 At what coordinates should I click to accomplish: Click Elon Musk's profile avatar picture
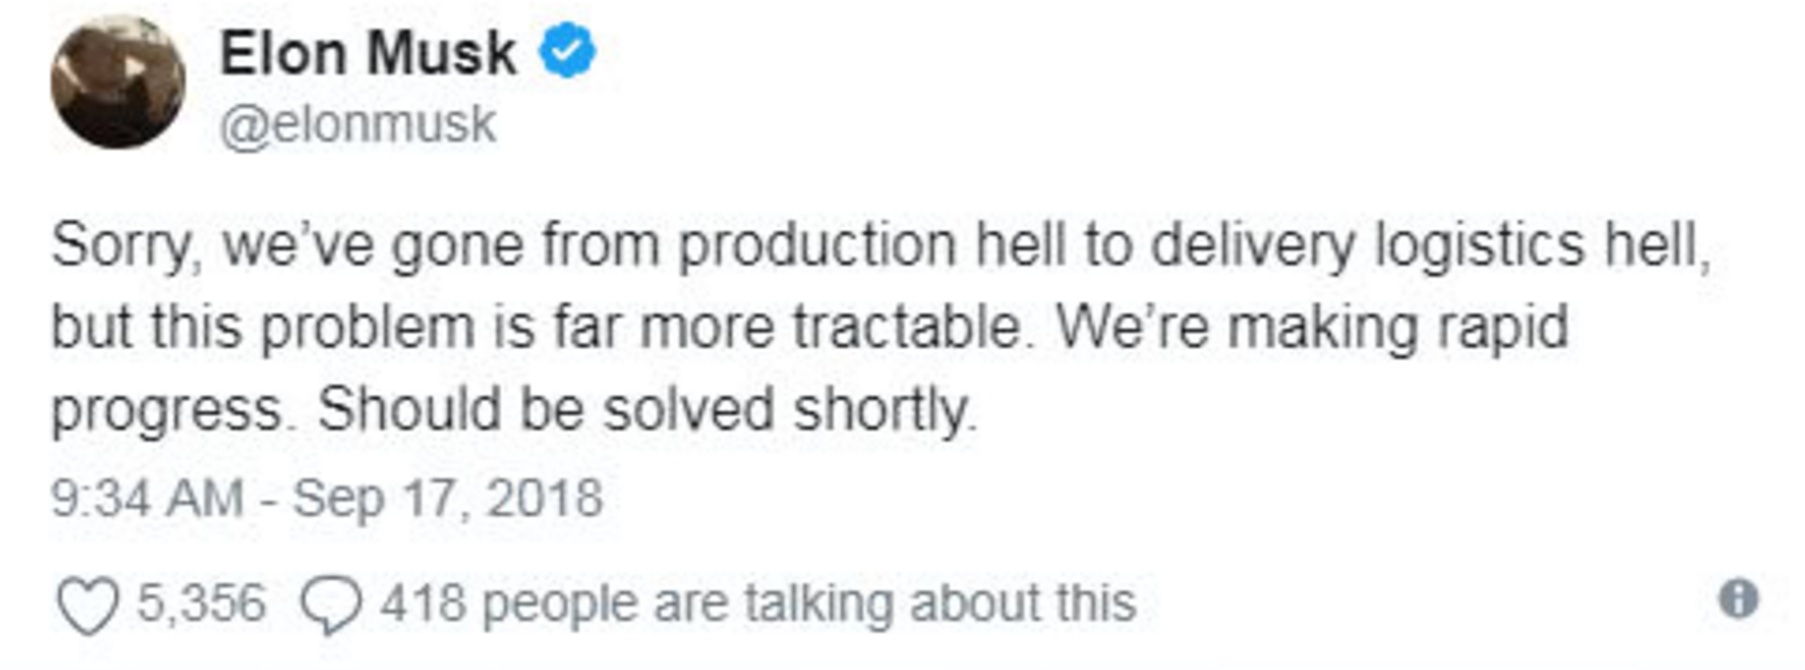coord(118,82)
